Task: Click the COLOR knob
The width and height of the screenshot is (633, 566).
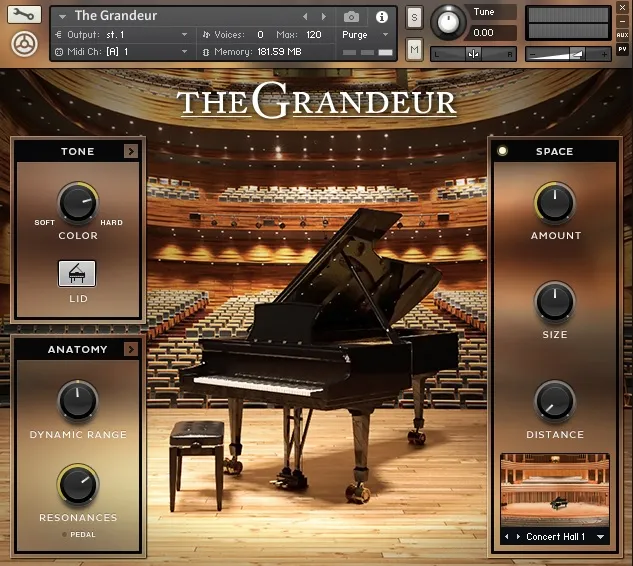Action: click(x=78, y=202)
